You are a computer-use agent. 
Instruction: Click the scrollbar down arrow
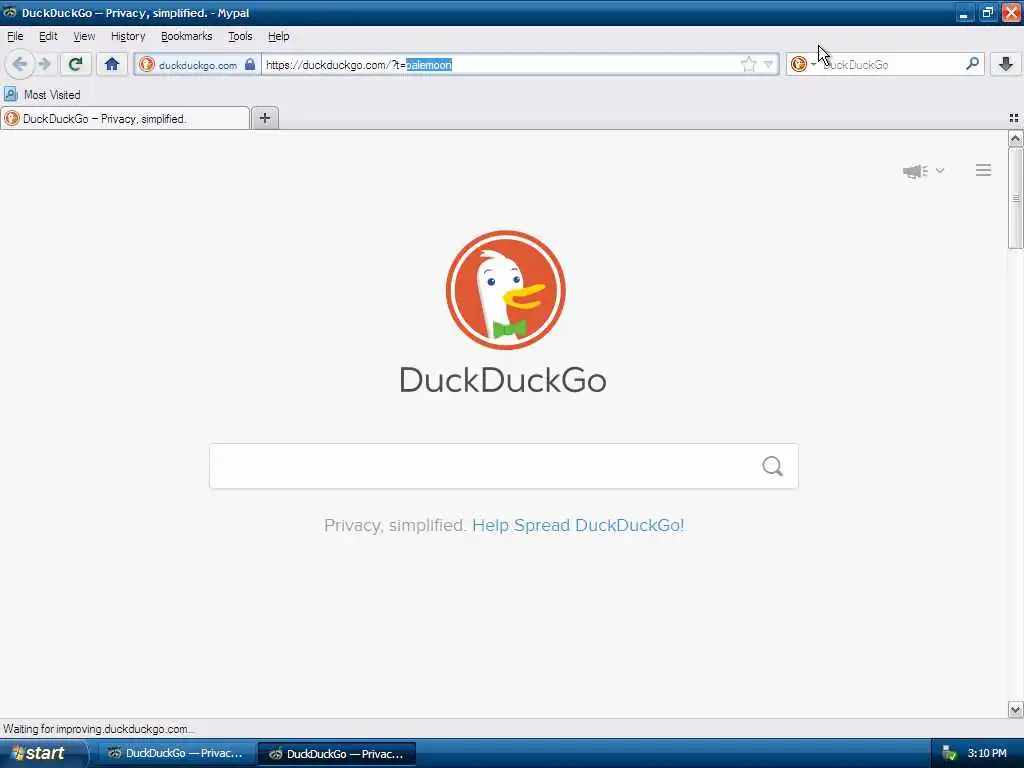tap(1016, 709)
